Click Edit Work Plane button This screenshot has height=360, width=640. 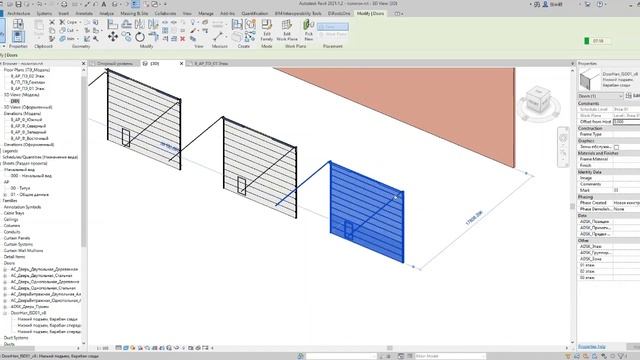coord(287,30)
